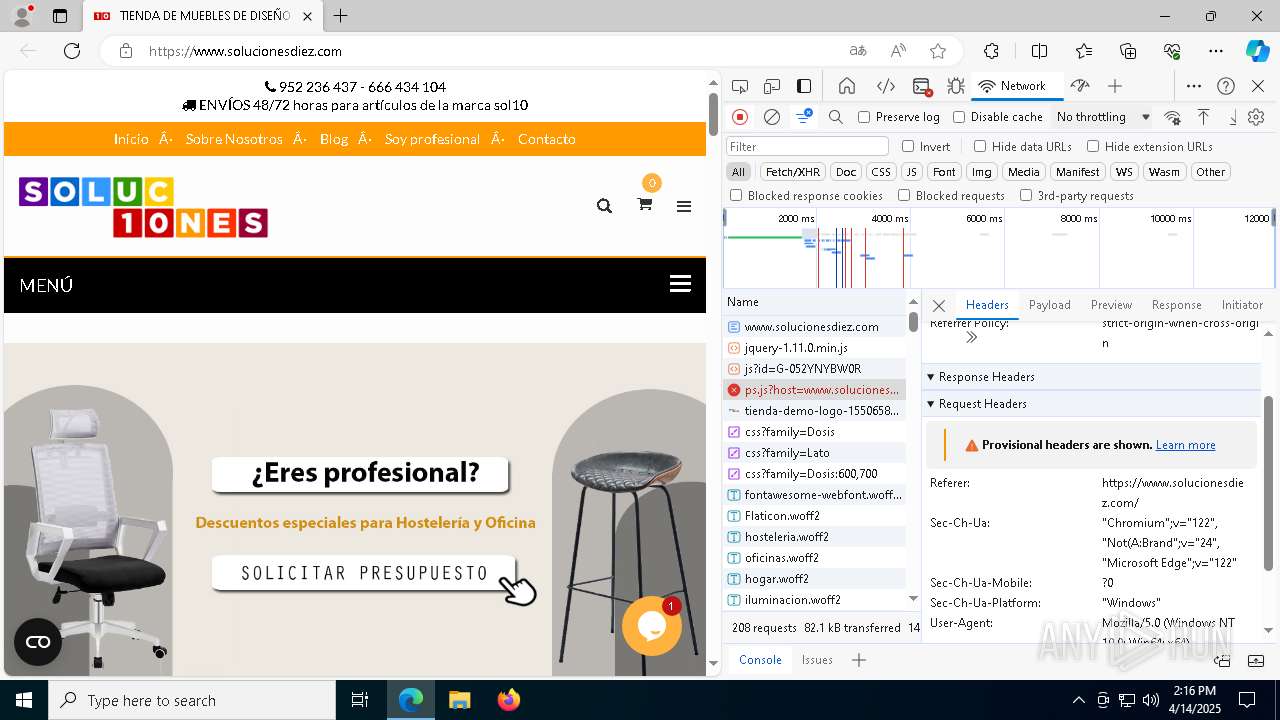
Task: Open the Inspect element picker tool
Action: pos(740,86)
